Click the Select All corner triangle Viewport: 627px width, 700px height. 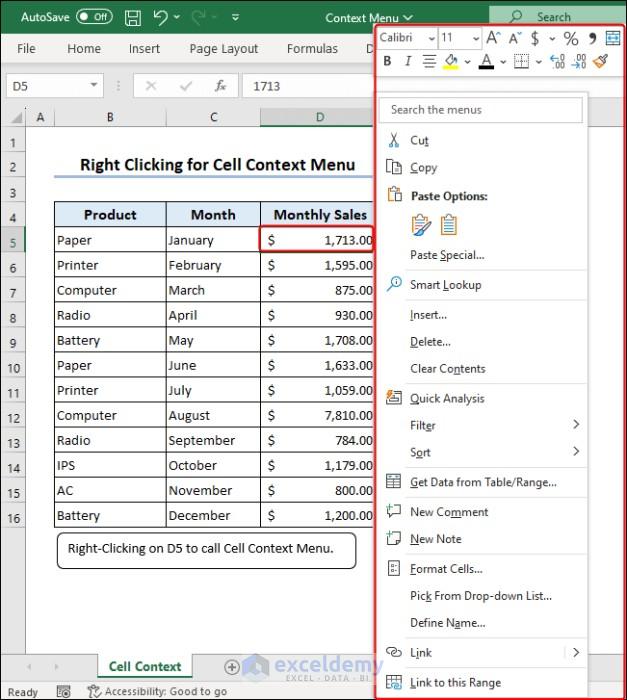coord(17,117)
